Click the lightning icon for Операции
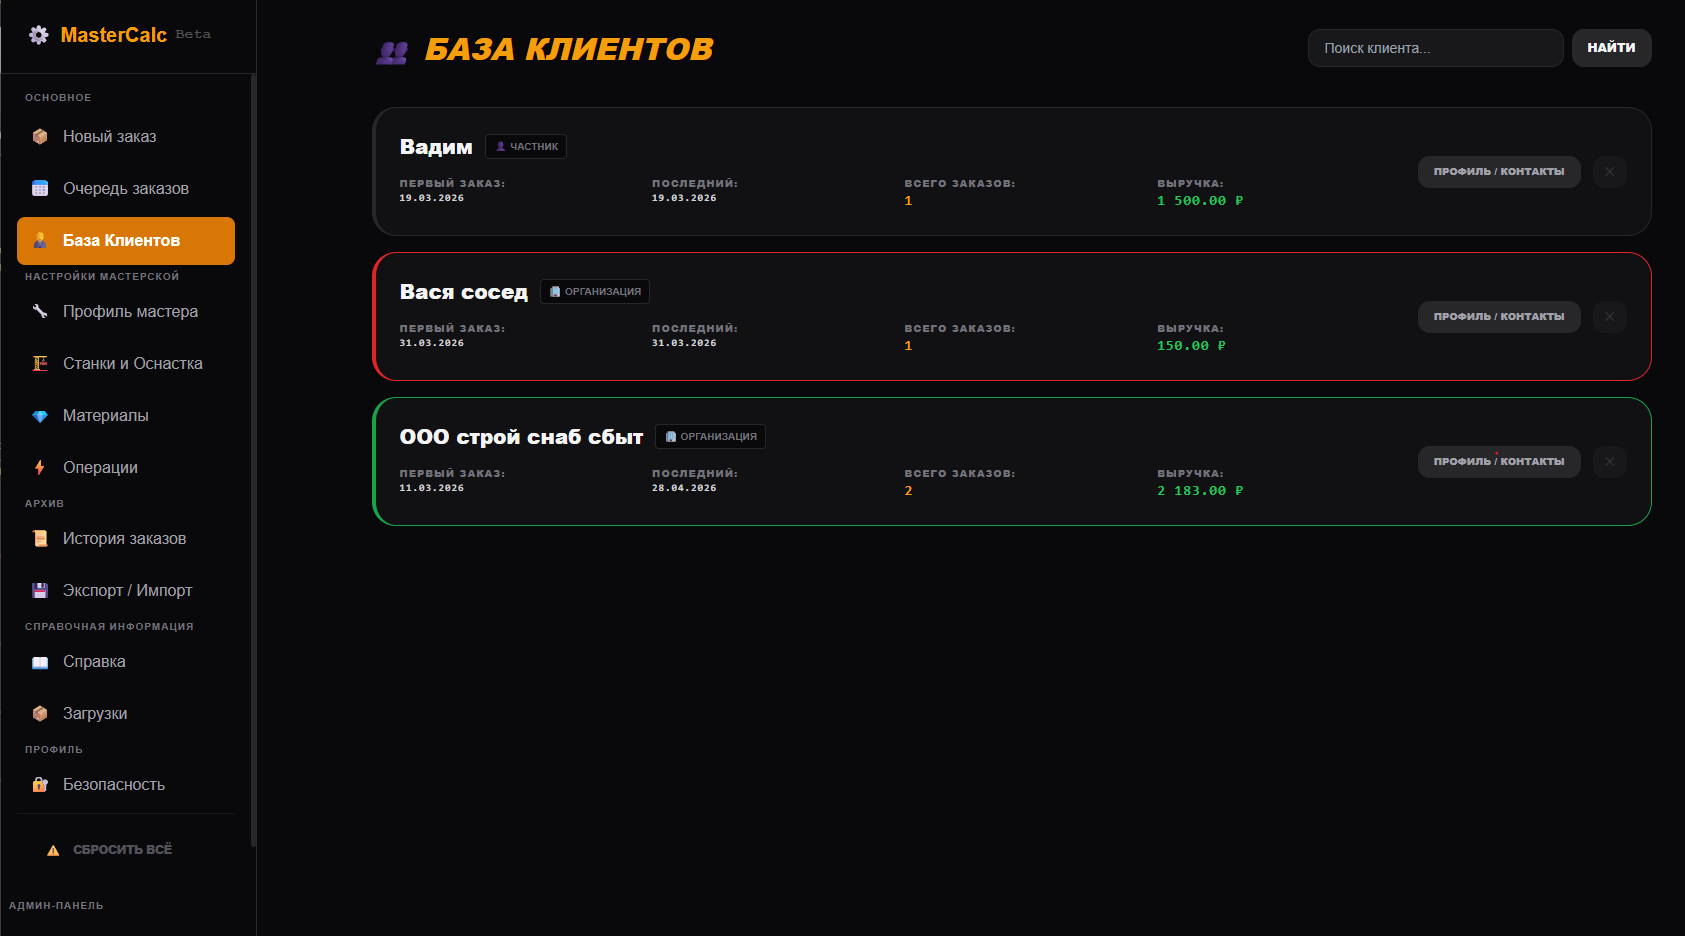Viewport: 1685px width, 936px height. pyautogui.click(x=40, y=468)
